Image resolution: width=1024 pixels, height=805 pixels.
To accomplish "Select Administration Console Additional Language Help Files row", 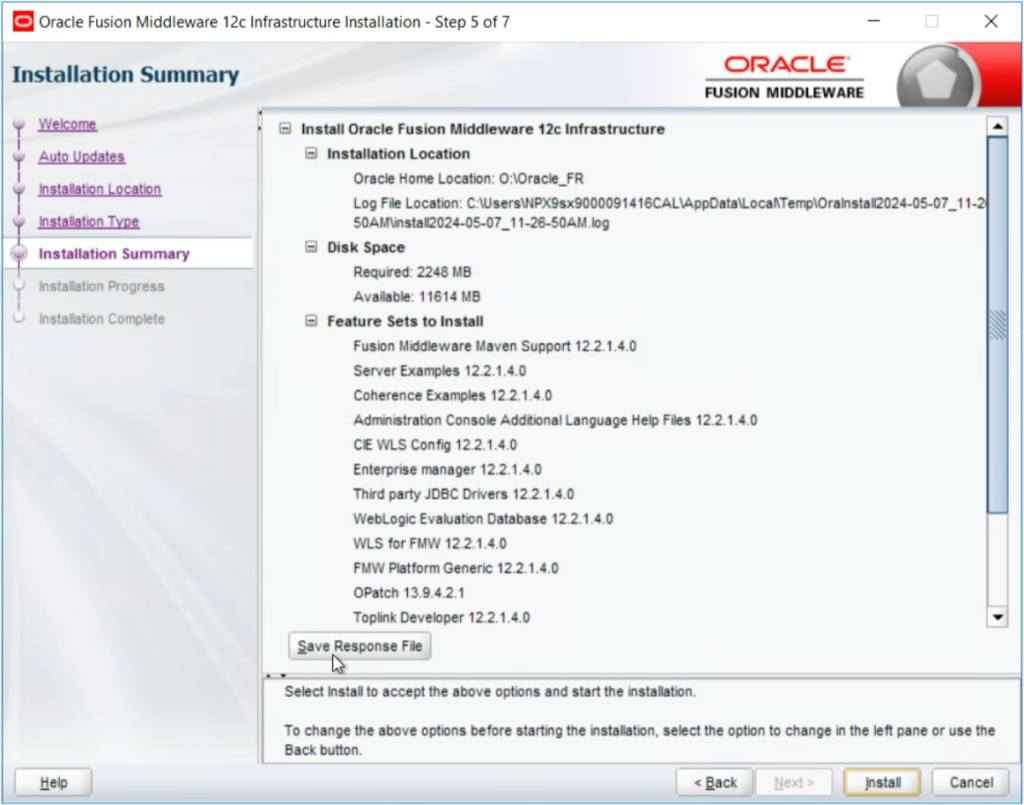I will (x=555, y=420).
